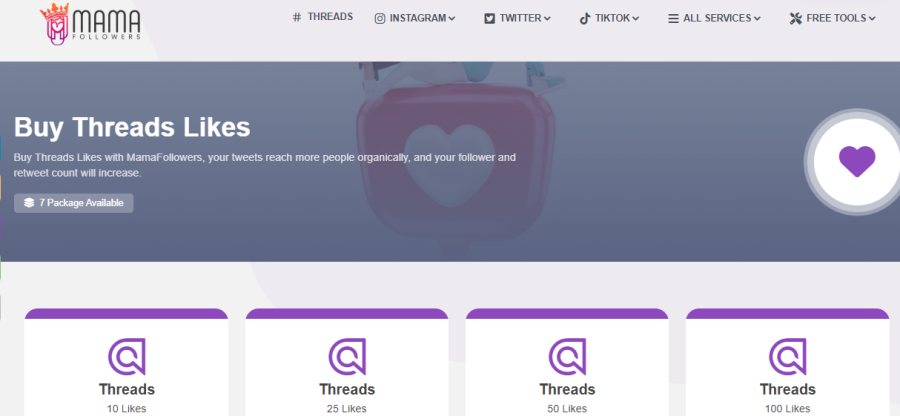Image resolution: width=900 pixels, height=416 pixels.
Task: Expand the Instagram dropdown chevron
Action: coord(452,19)
